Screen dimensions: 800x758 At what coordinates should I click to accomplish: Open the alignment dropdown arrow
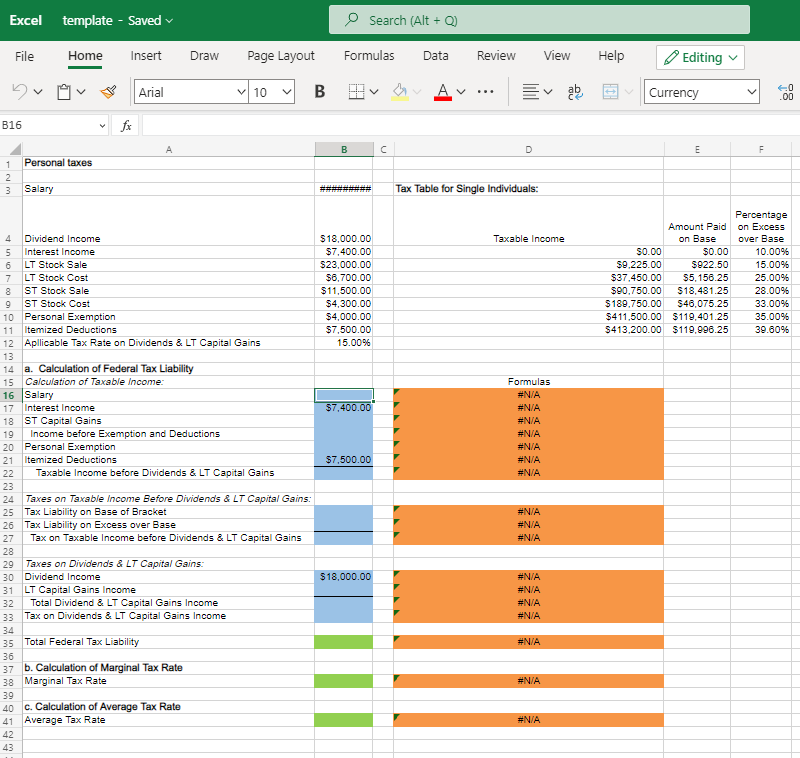[548, 92]
